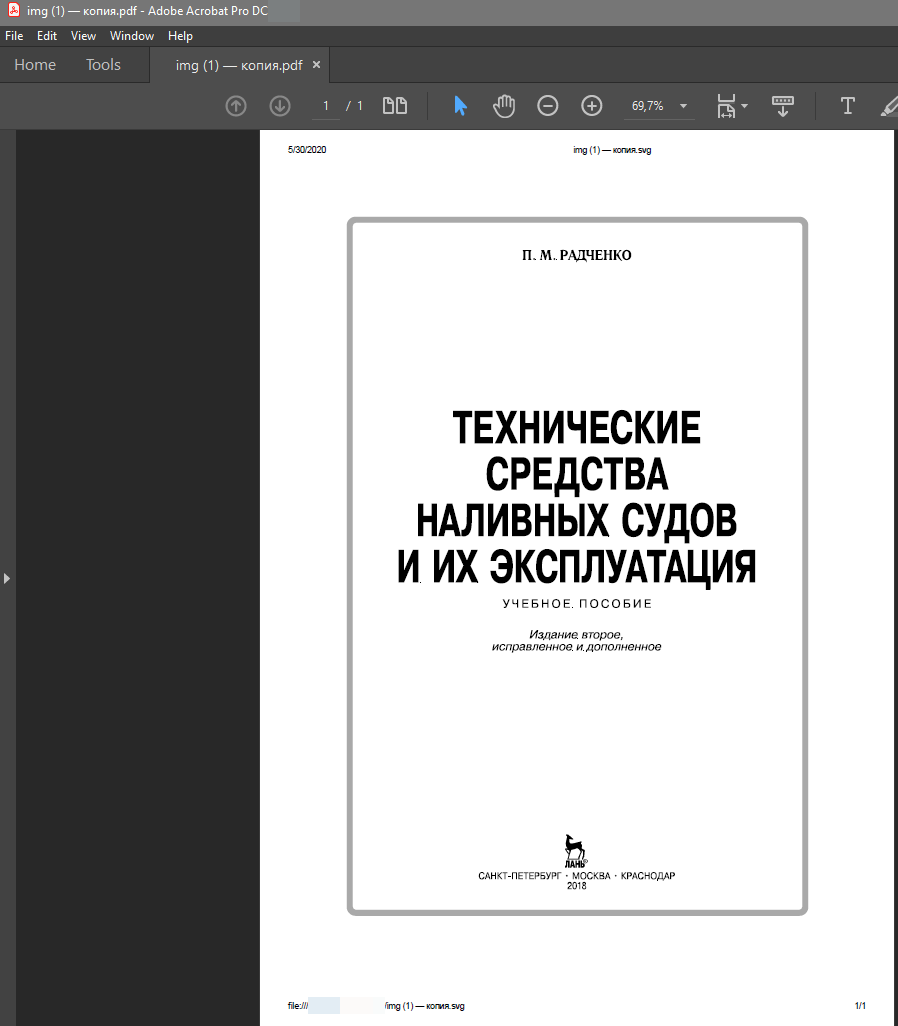Zoom out with the minus icon
This screenshot has width=898, height=1026.
[x=548, y=106]
